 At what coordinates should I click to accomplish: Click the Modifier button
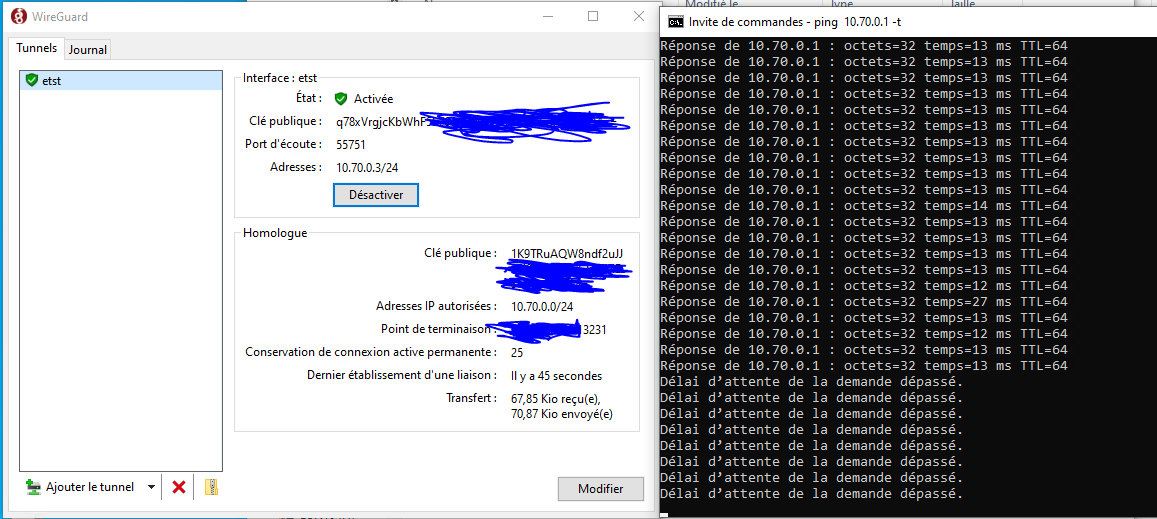tap(601, 489)
